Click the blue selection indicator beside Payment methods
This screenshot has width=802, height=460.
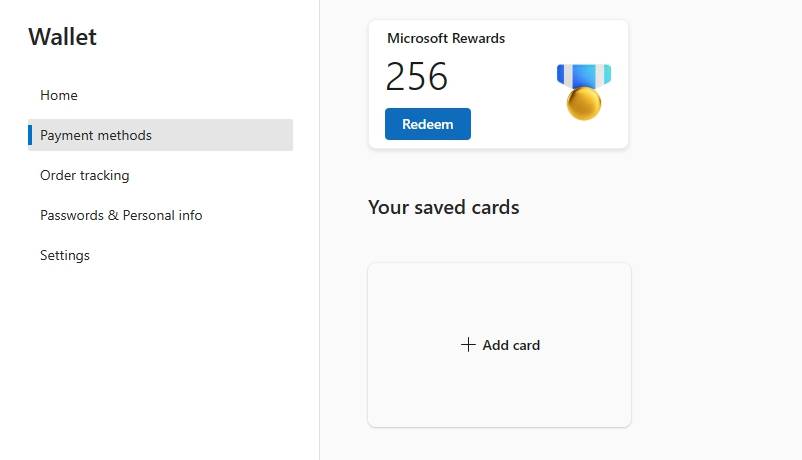(x=30, y=135)
